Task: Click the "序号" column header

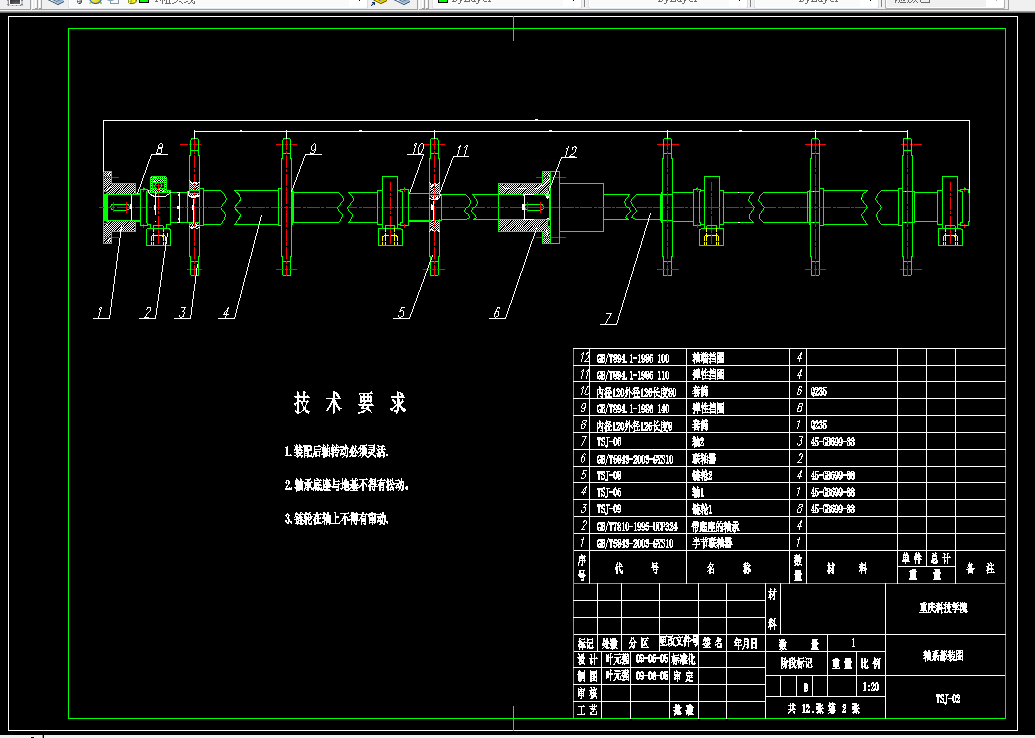Action: coord(582,568)
